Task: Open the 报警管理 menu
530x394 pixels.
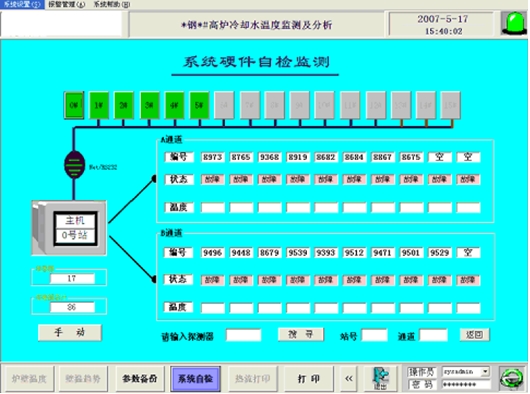Action: tap(67, 4)
